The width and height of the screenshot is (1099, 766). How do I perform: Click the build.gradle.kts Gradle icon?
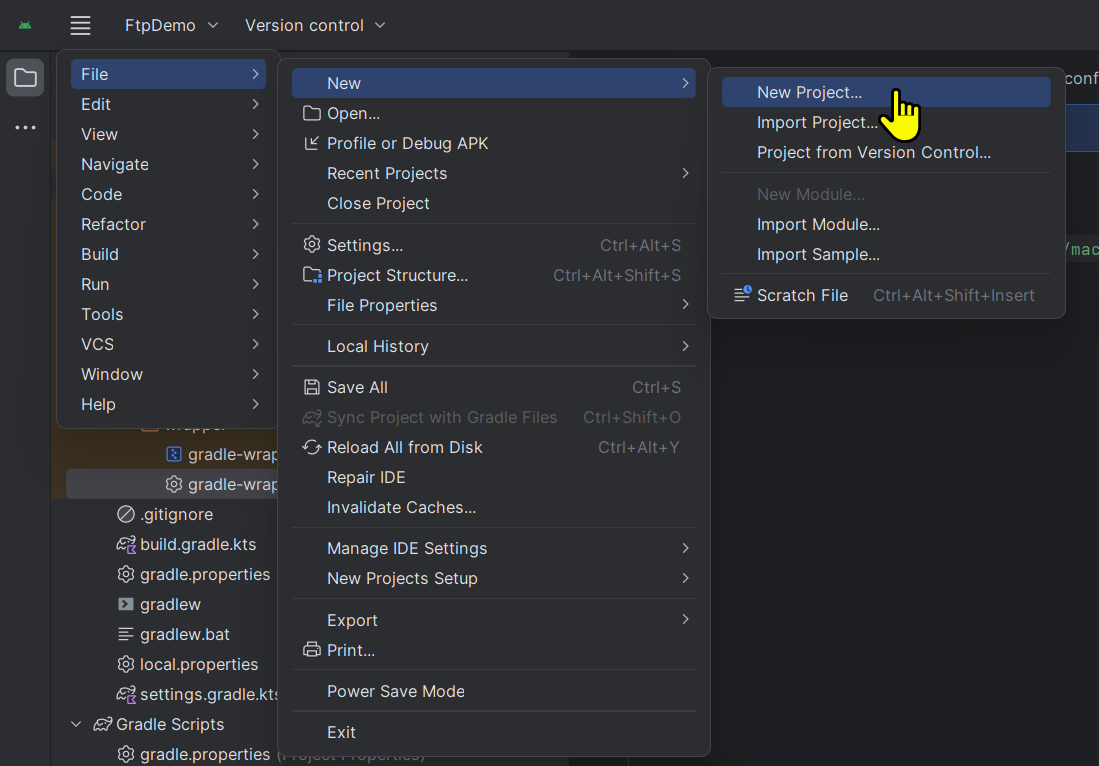pos(126,545)
